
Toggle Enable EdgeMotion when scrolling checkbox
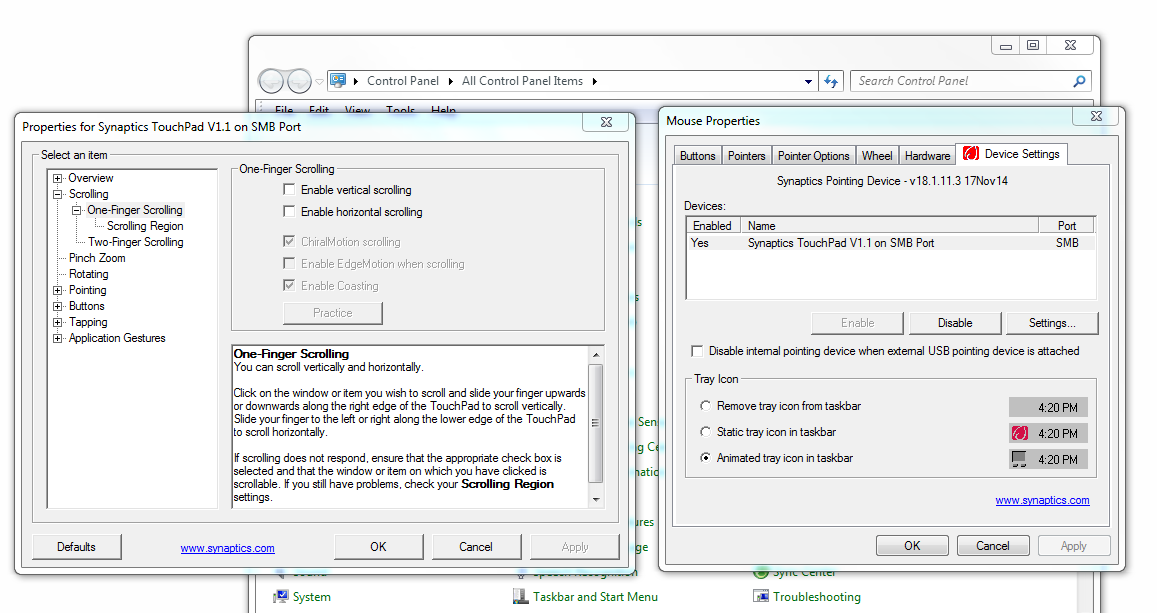[x=289, y=263]
